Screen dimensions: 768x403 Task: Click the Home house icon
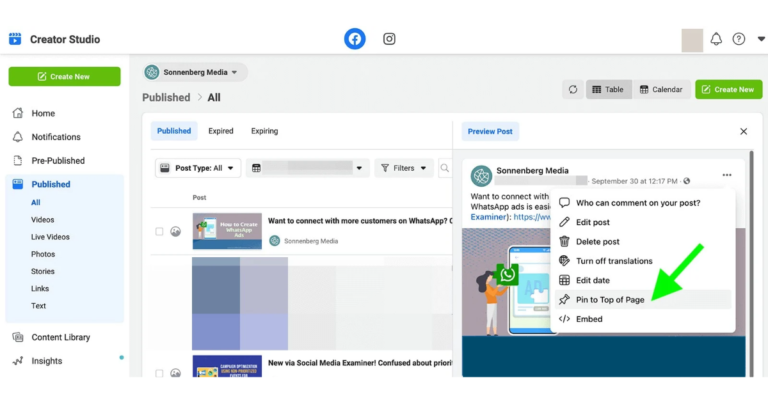click(x=18, y=113)
